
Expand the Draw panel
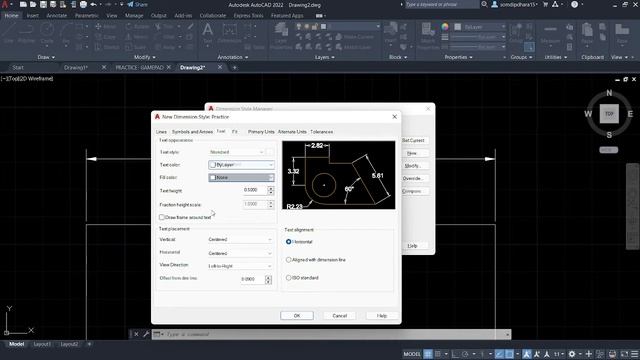click(46, 57)
